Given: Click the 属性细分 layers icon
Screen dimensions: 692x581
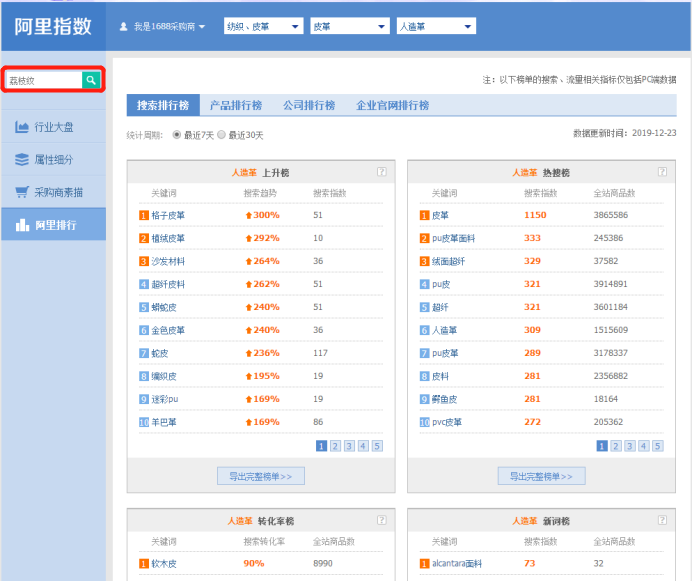Looking at the screenshot, I should point(22,159).
